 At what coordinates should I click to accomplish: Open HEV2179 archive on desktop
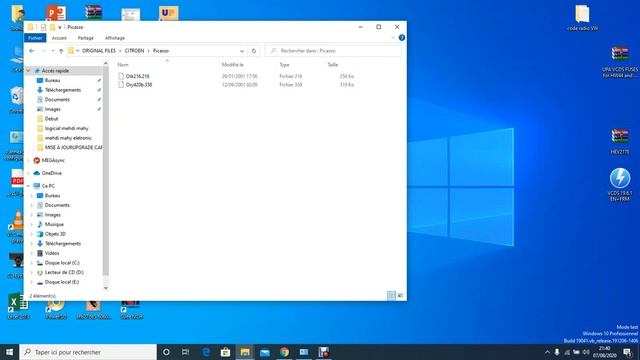click(620, 141)
